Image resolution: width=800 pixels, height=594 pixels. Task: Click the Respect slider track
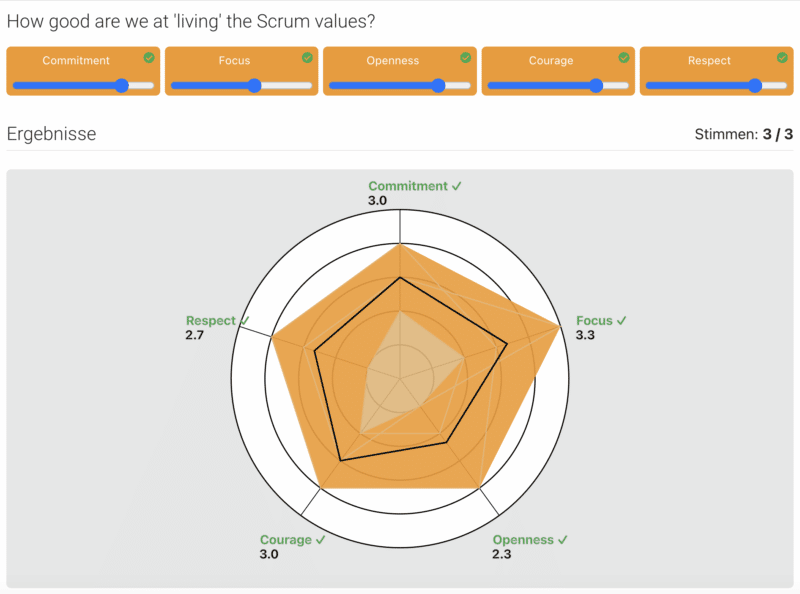(716, 86)
